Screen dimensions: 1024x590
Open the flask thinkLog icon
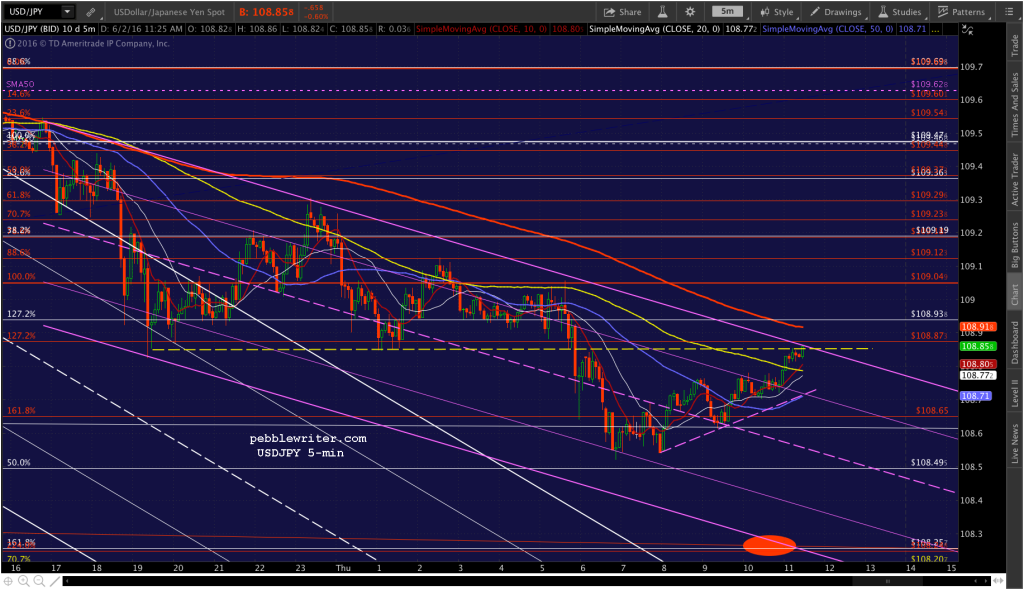click(x=662, y=12)
